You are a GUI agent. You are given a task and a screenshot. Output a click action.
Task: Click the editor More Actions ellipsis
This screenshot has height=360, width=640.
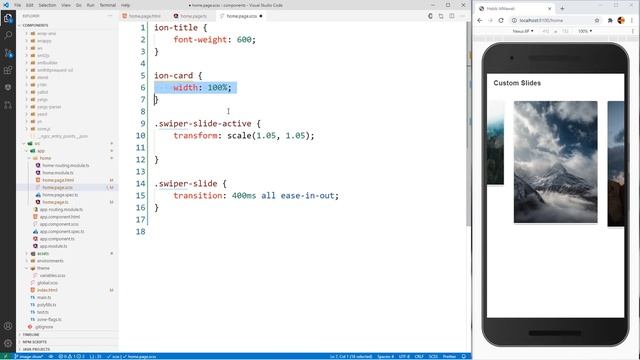pyautogui.click(x=462, y=16)
